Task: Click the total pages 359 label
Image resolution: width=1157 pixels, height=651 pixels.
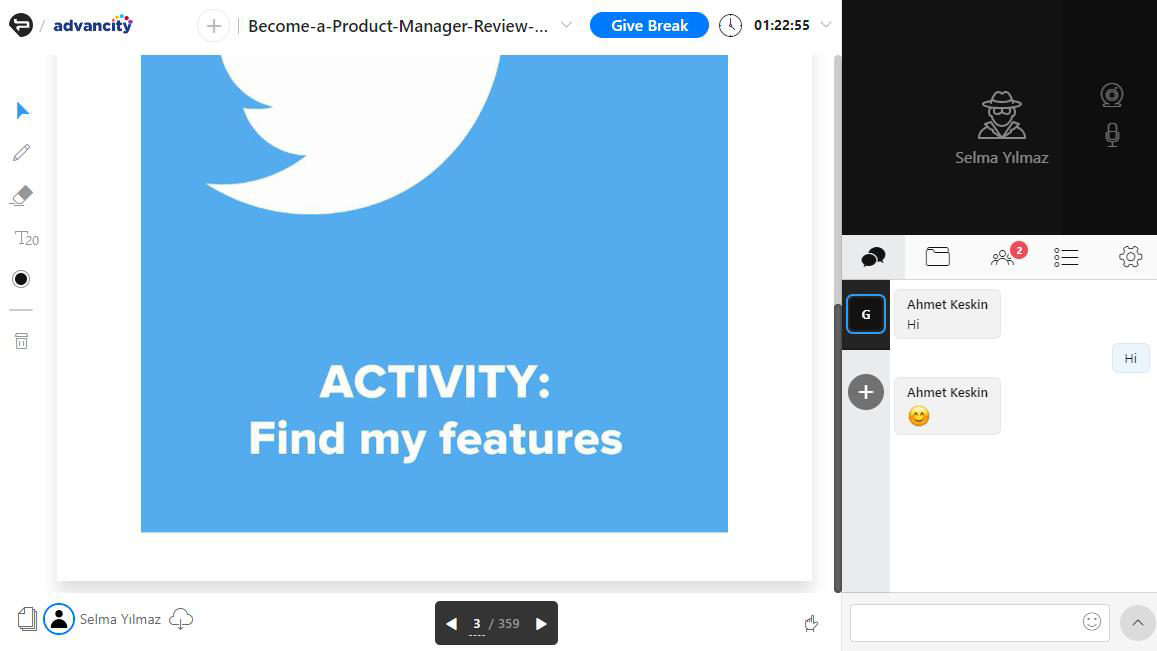Action: click(508, 624)
